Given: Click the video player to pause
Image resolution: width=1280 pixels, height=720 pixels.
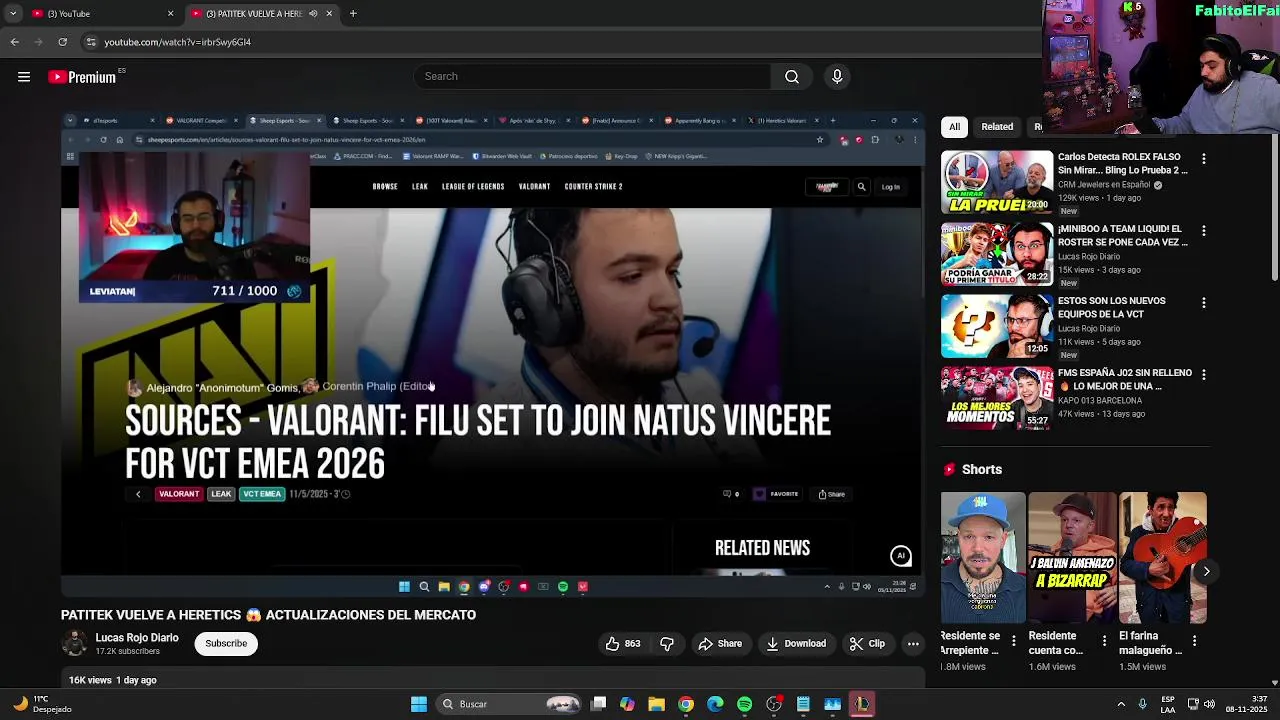Looking at the screenshot, I should (492, 354).
